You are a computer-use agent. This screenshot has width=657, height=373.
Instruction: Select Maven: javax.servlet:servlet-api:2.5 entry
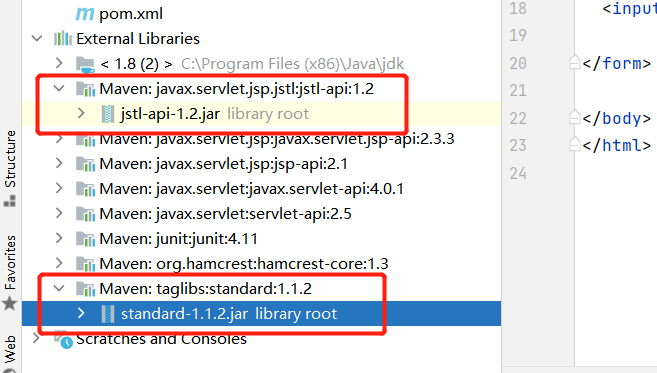(x=225, y=214)
